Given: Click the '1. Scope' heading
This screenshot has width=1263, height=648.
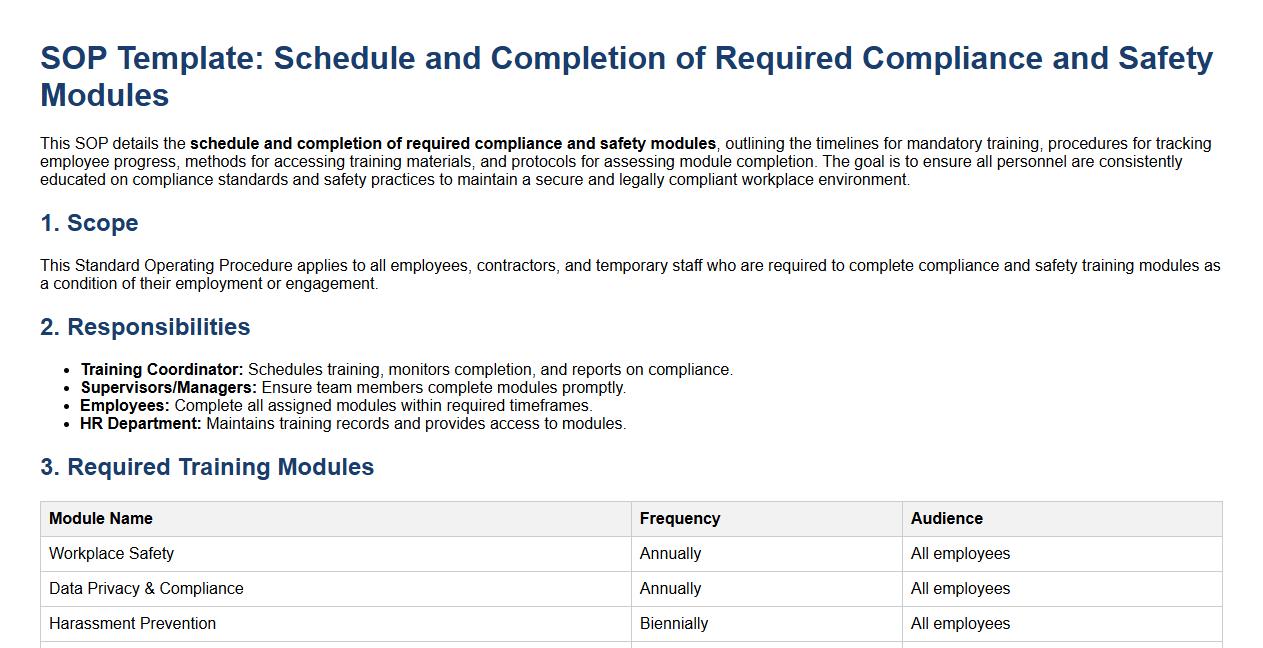Looking at the screenshot, I should [x=89, y=223].
